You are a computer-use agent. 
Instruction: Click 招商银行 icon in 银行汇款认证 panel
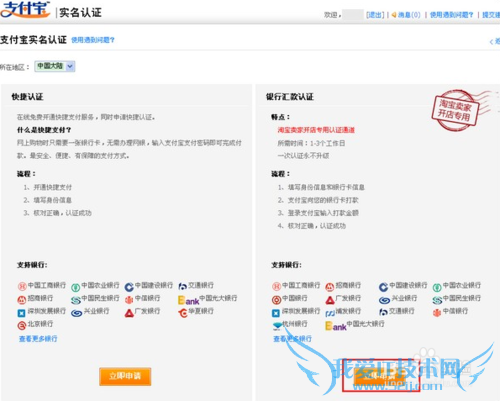330,286
